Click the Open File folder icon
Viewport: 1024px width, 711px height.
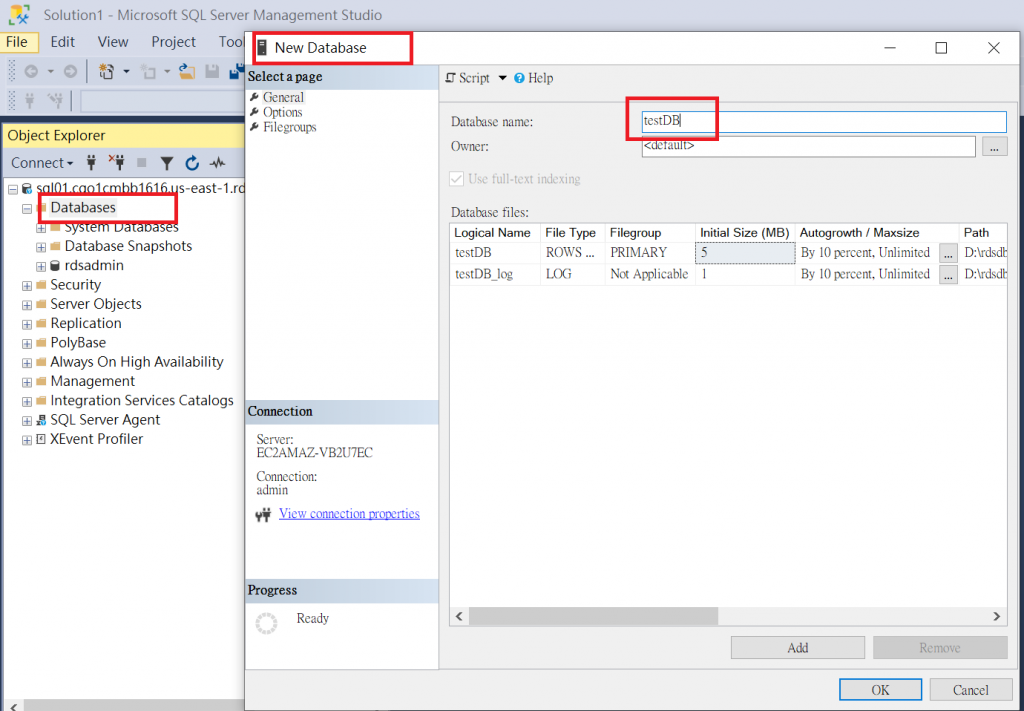point(187,72)
